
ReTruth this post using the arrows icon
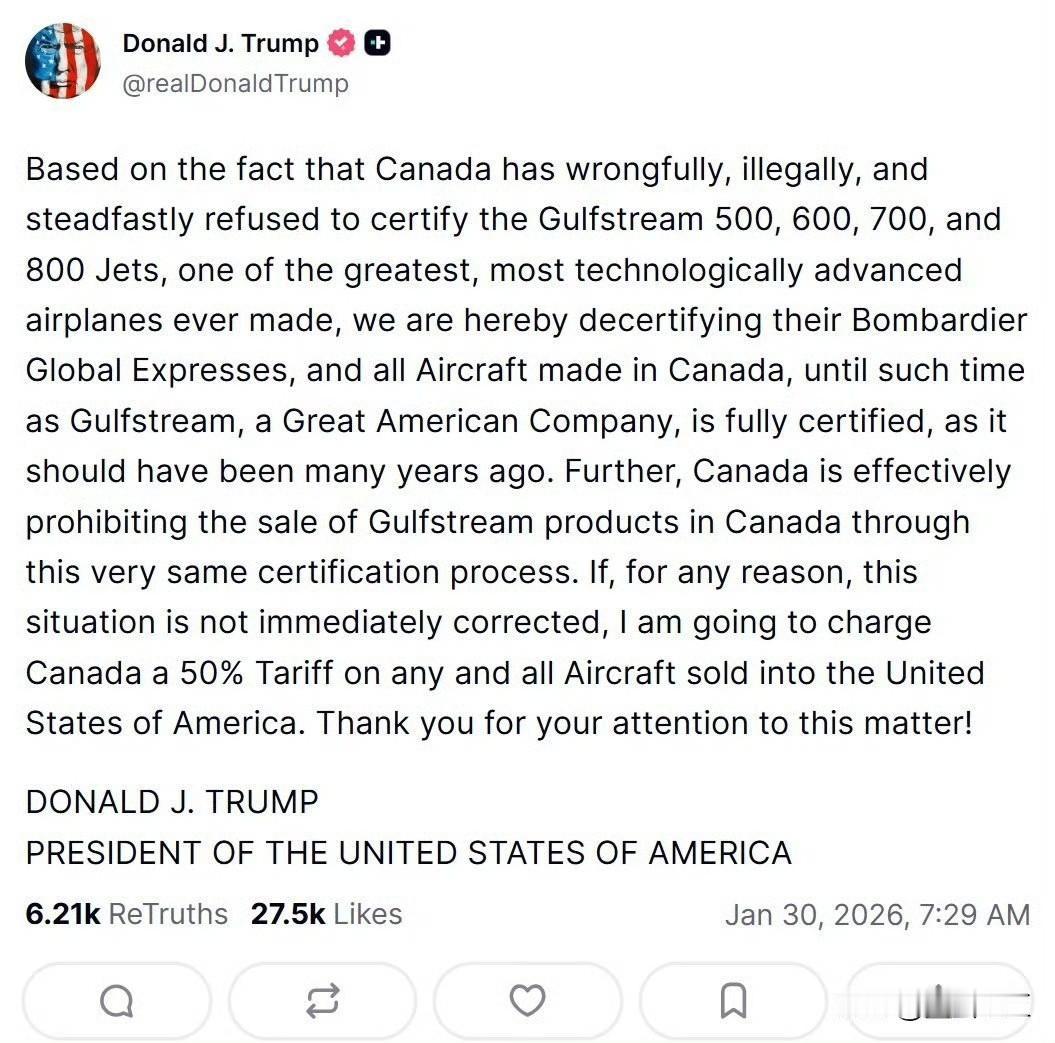click(322, 999)
